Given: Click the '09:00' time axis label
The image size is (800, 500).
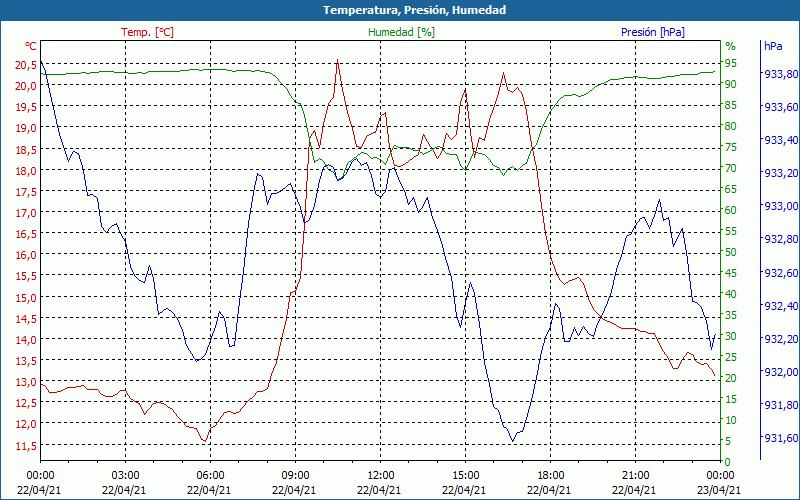Looking at the screenshot, I should click(295, 476).
